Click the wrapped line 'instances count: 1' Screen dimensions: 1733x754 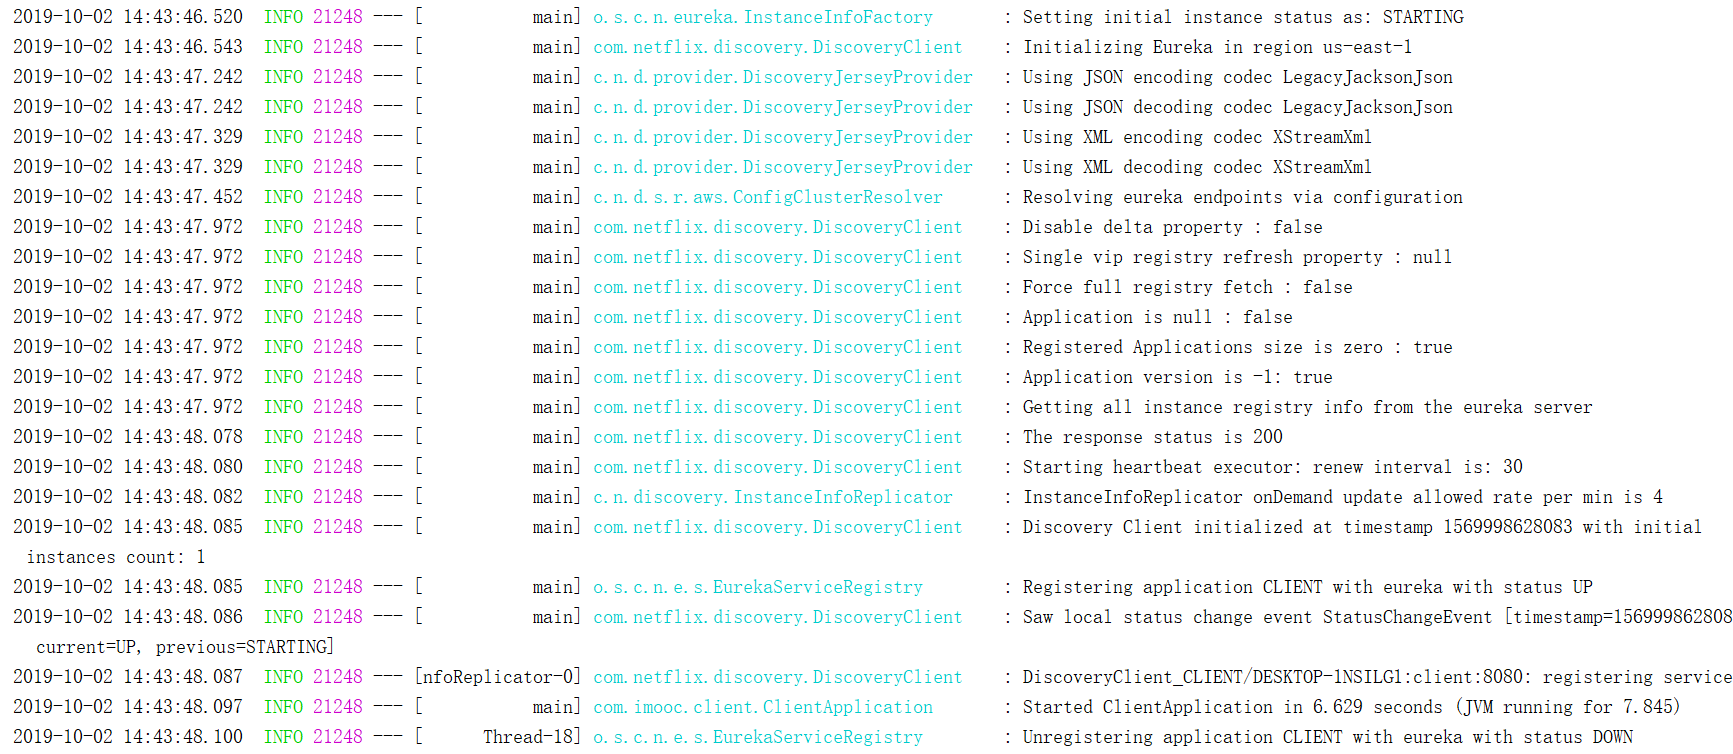coord(116,557)
